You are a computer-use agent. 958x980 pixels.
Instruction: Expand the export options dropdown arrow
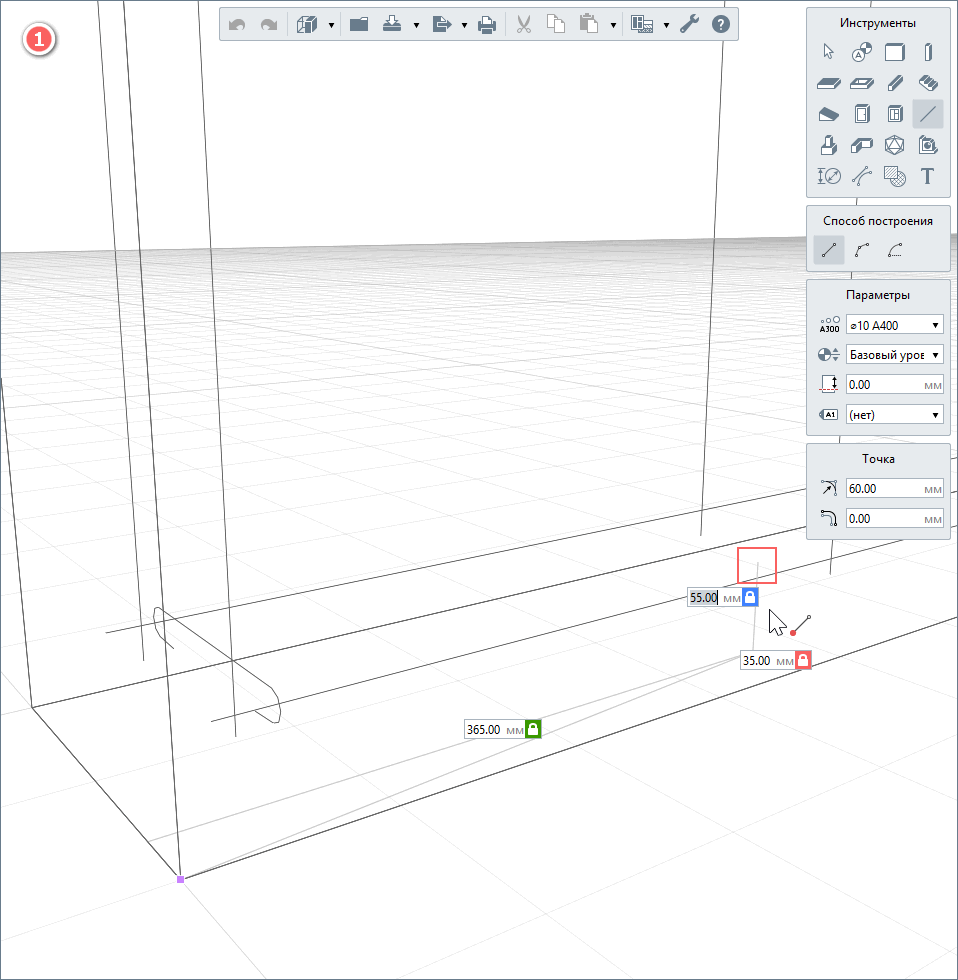(x=464, y=25)
